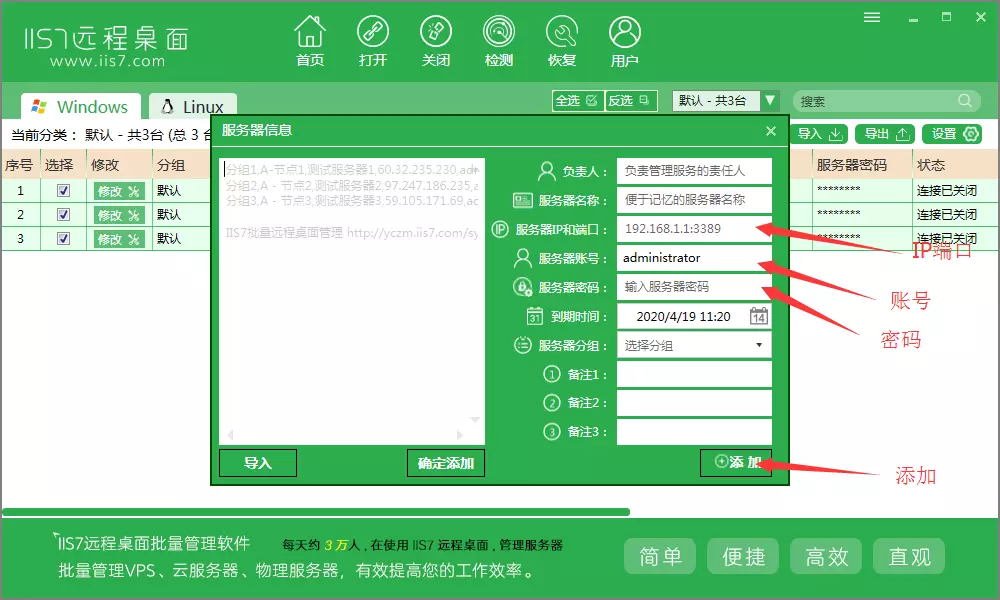Screen dimensions: 1000x600
Task: Click the 导入 button in the dialog
Action: 258,463
